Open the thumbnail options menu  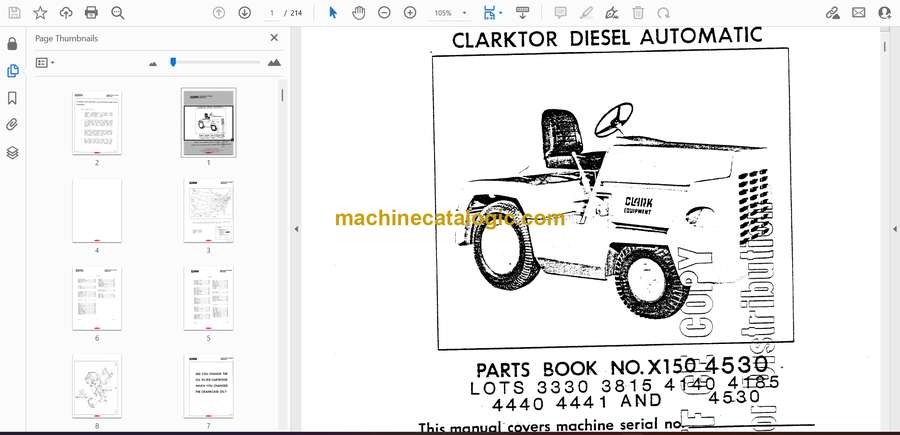(45, 63)
